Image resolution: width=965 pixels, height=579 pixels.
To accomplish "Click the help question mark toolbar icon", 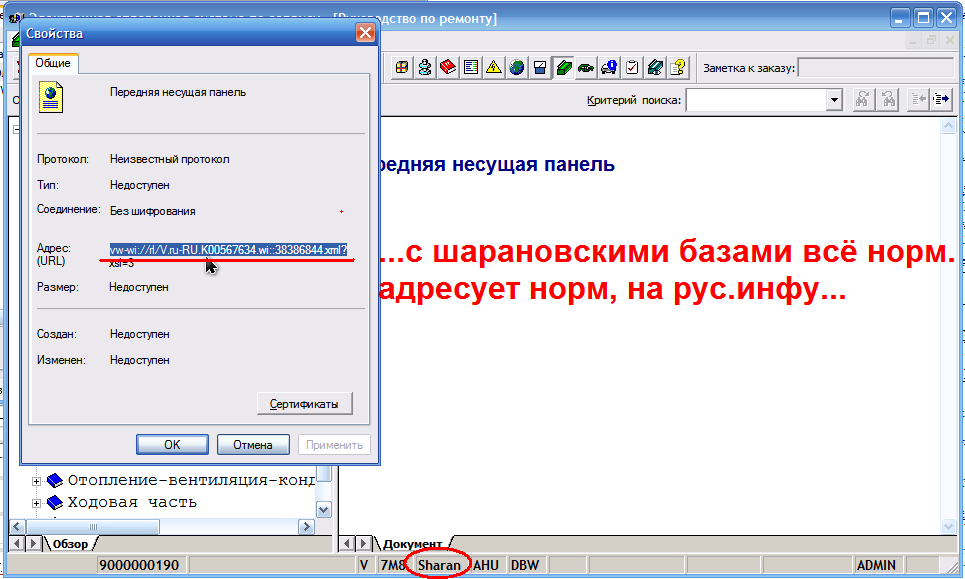I will point(678,68).
